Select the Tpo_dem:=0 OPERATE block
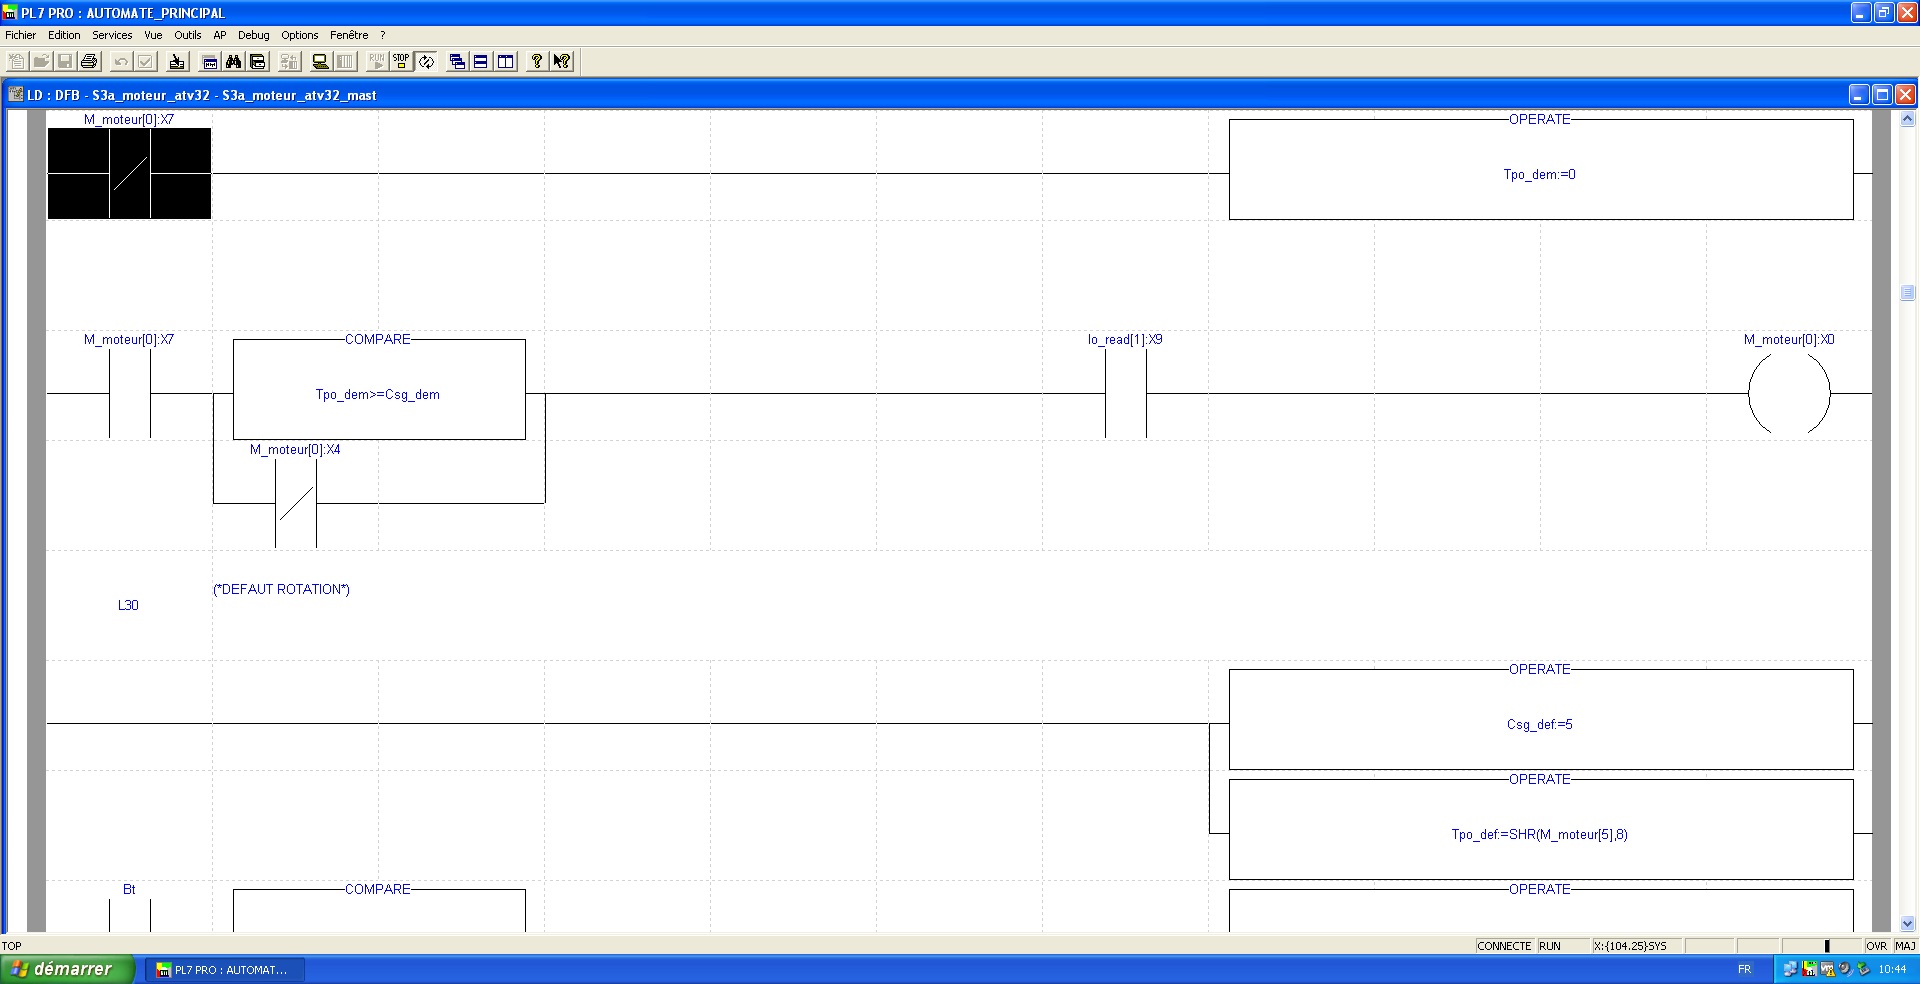Screen dimensions: 1920x984 point(1541,169)
